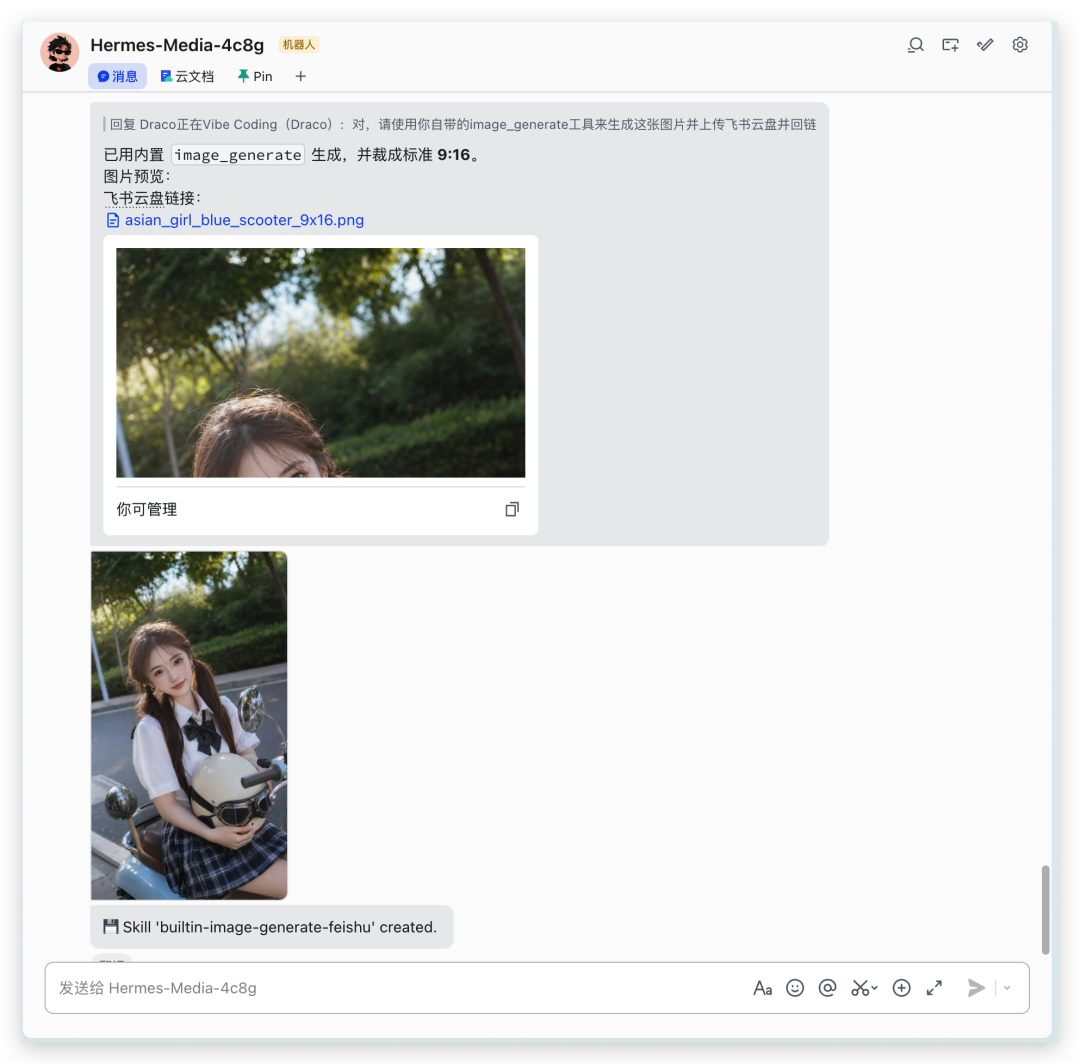
Task: Take a screenshot with the scissors icon
Action: click(858, 988)
